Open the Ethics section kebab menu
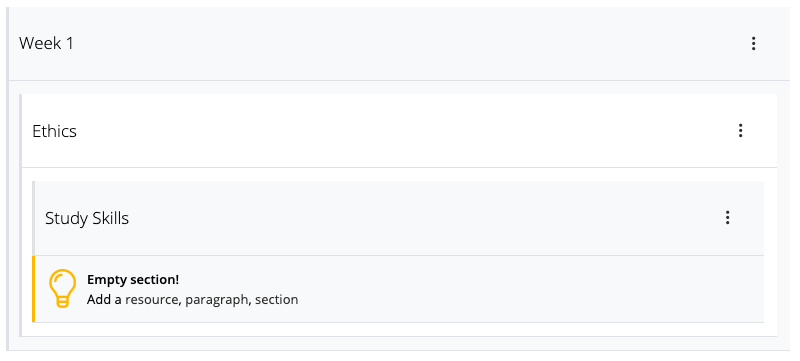Viewport: 800px width, 361px height. (740, 131)
